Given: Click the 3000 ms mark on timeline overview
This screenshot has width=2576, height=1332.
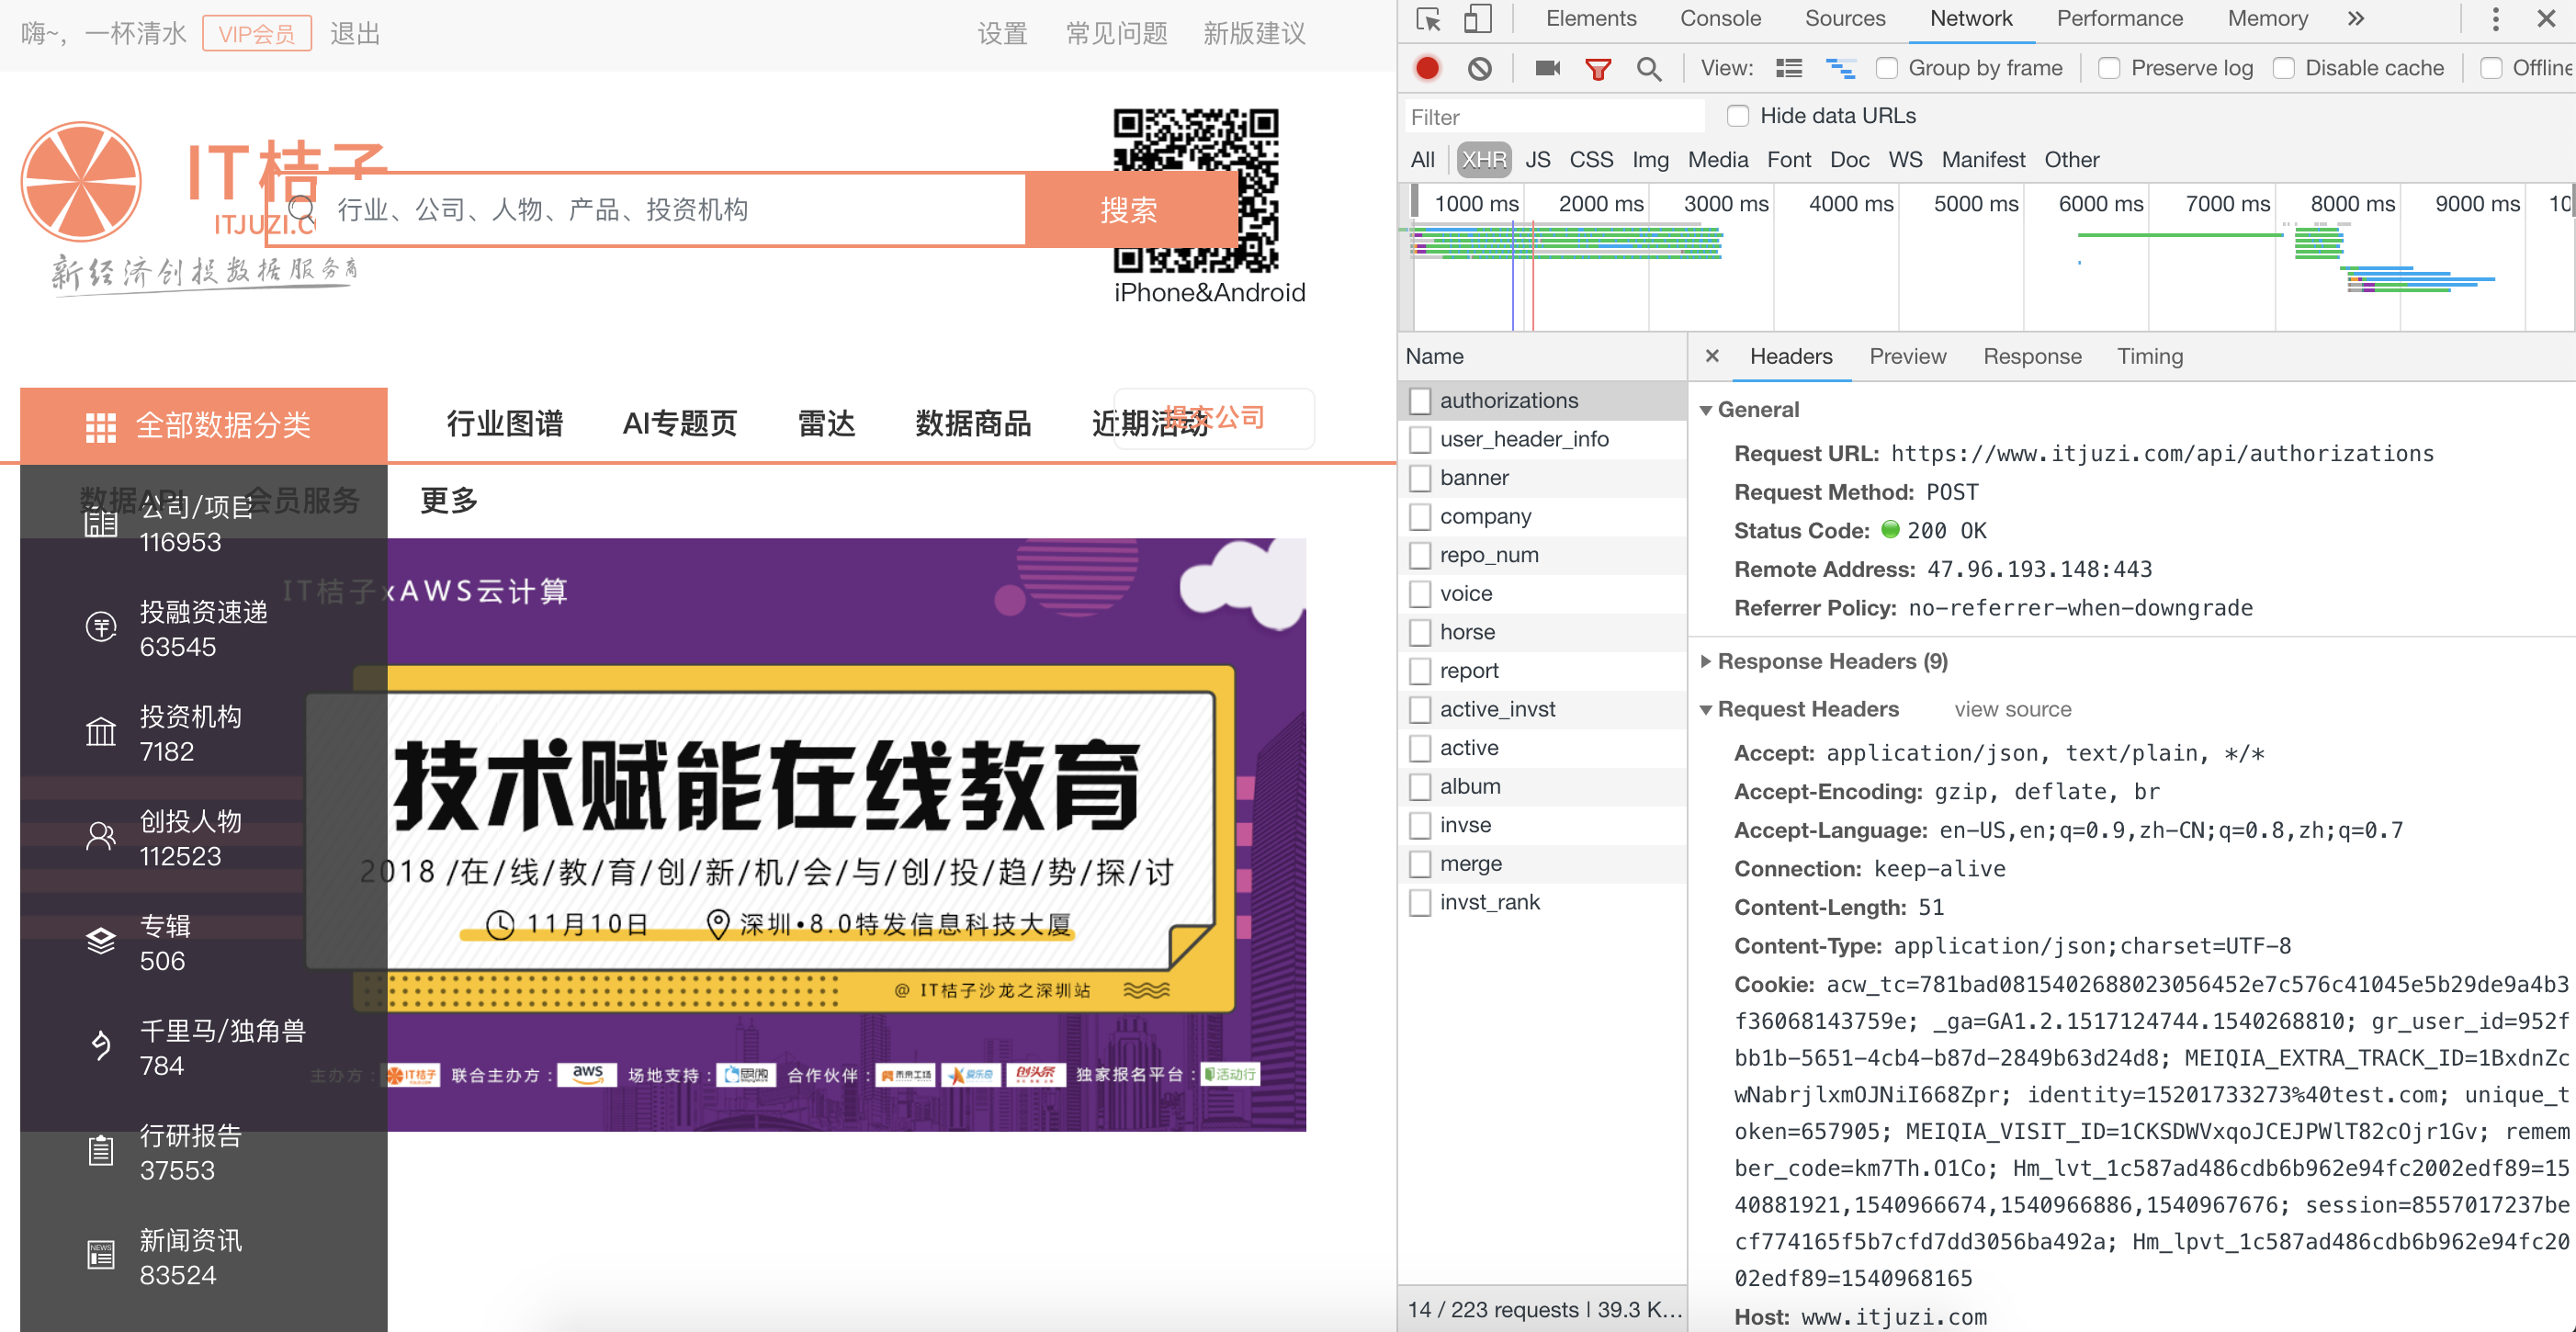Looking at the screenshot, I should coord(1725,204).
